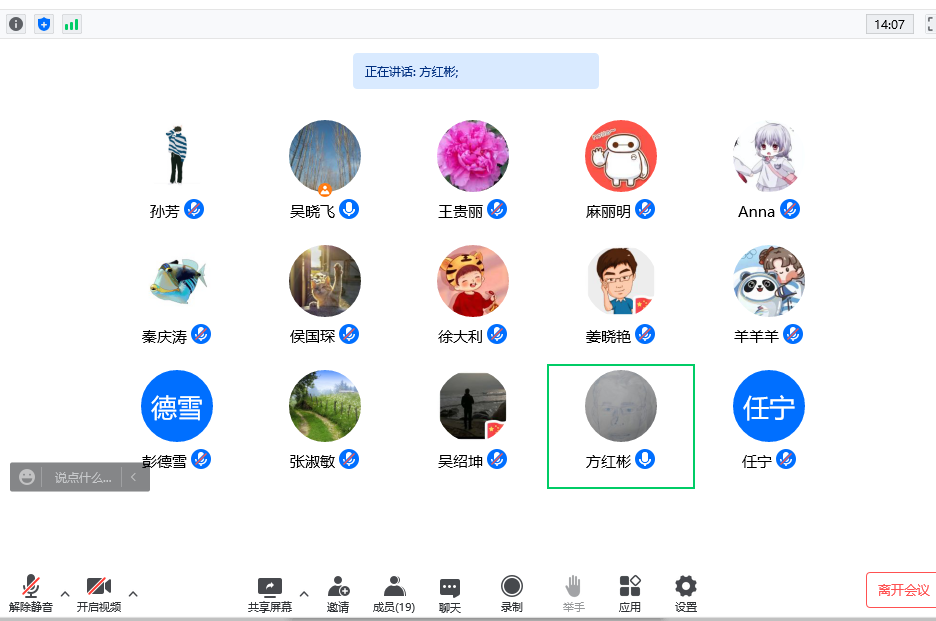936x621 pixels.
Task: Click the orange host badge on 吴晓飞's avatar
Action: pyautogui.click(x=325, y=190)
